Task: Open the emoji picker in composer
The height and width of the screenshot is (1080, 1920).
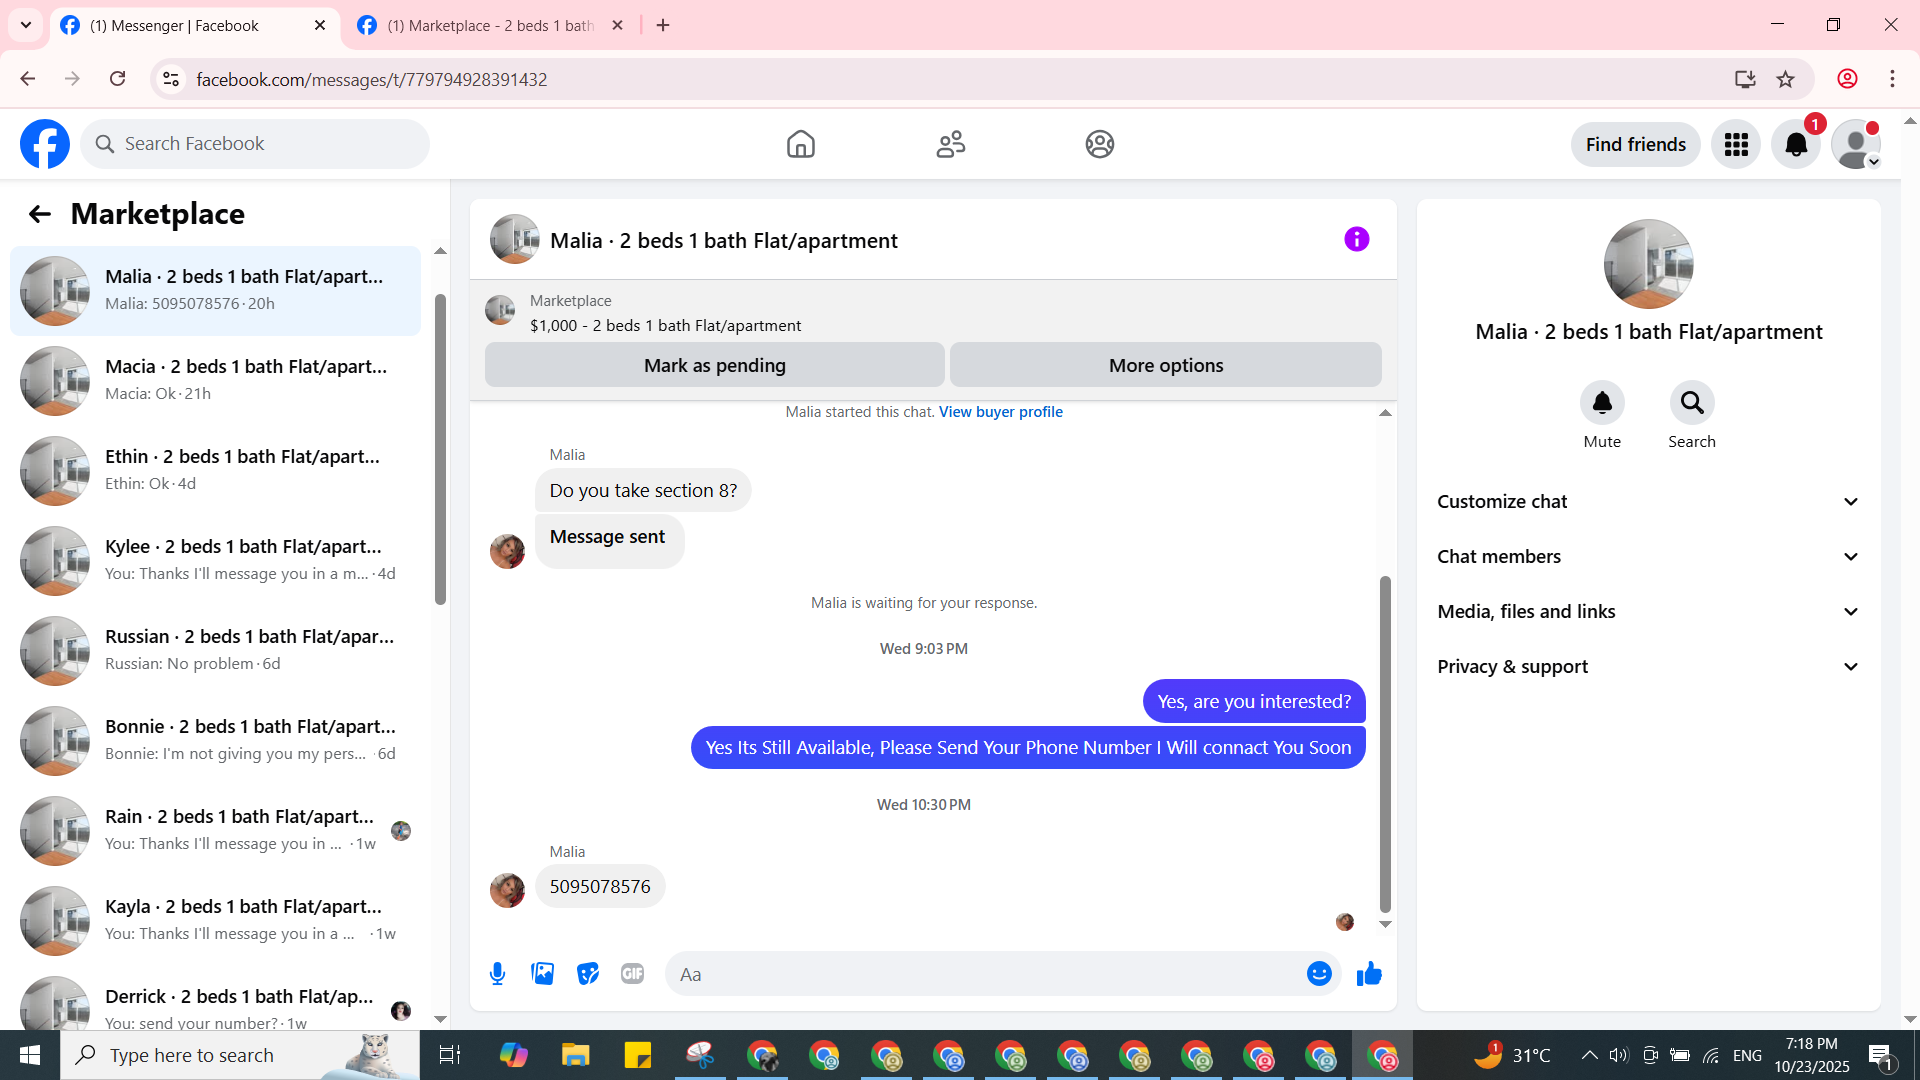Action: pos(1319,974)
